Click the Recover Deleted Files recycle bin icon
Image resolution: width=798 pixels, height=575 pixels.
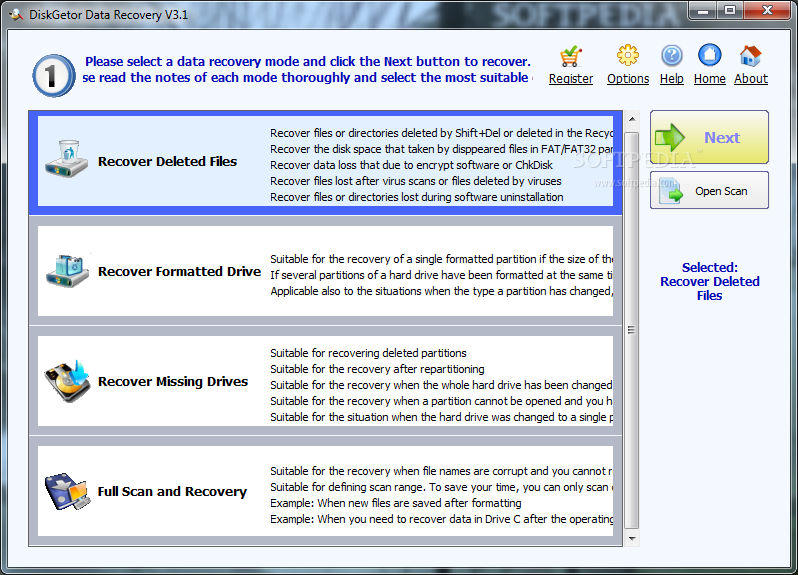[x=67, y=159]
